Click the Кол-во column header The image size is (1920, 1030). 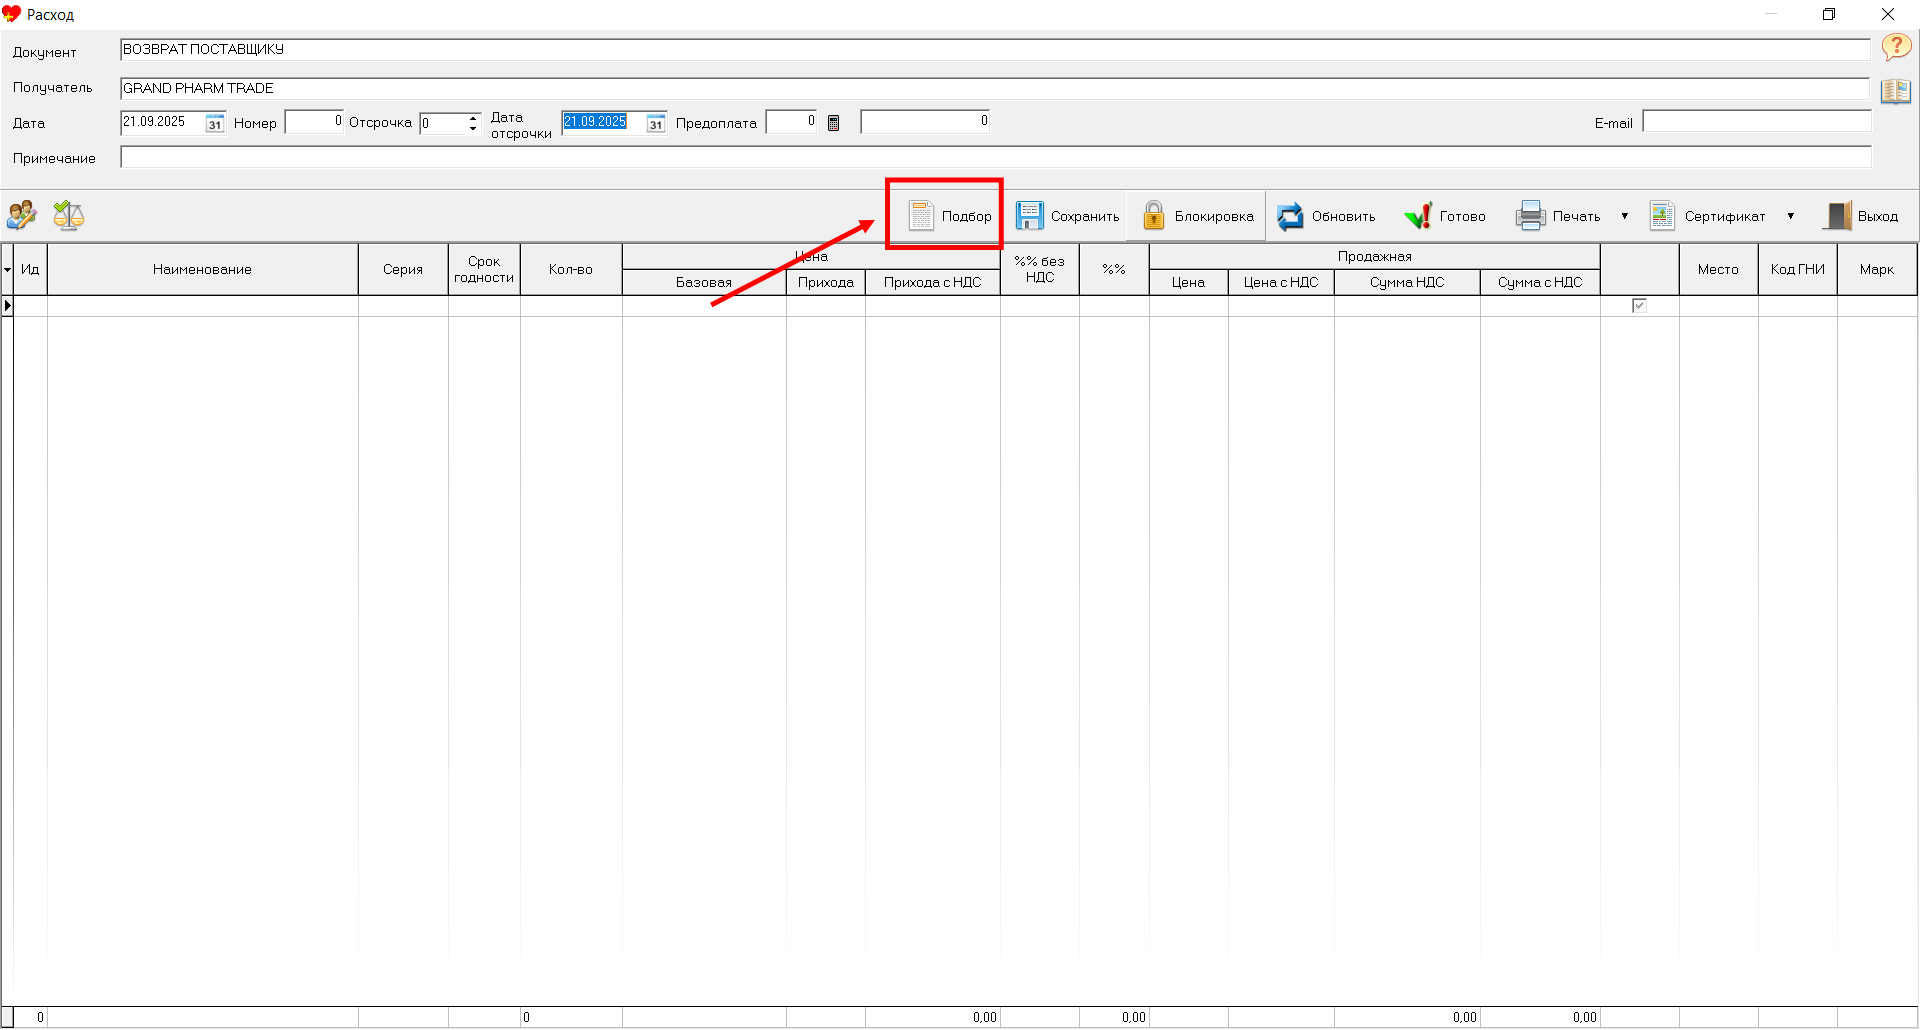tap(571, 270)
